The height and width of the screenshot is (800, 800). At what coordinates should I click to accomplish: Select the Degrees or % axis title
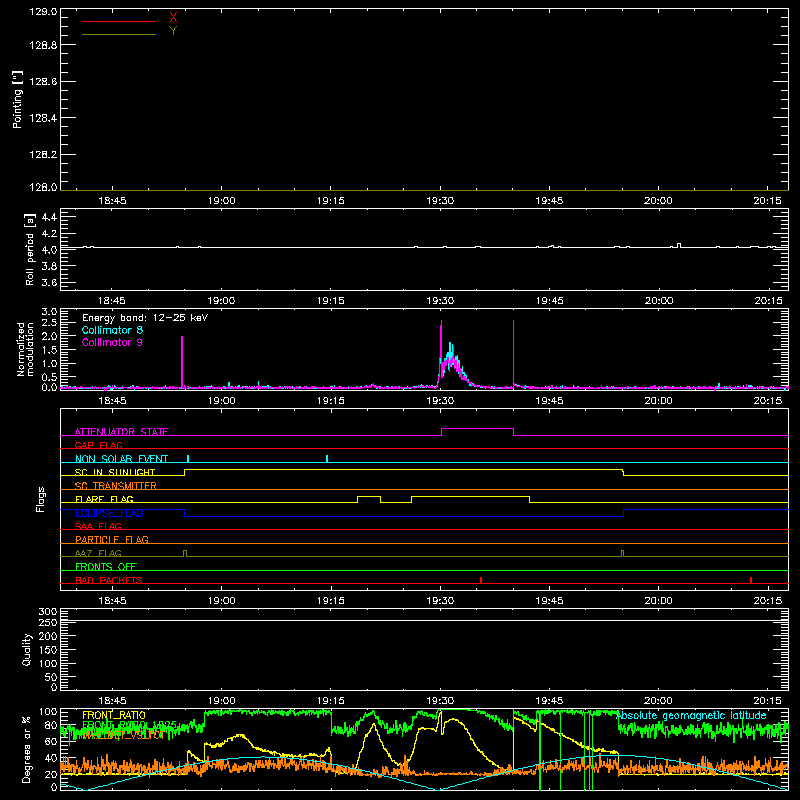[x=27, y=749]
